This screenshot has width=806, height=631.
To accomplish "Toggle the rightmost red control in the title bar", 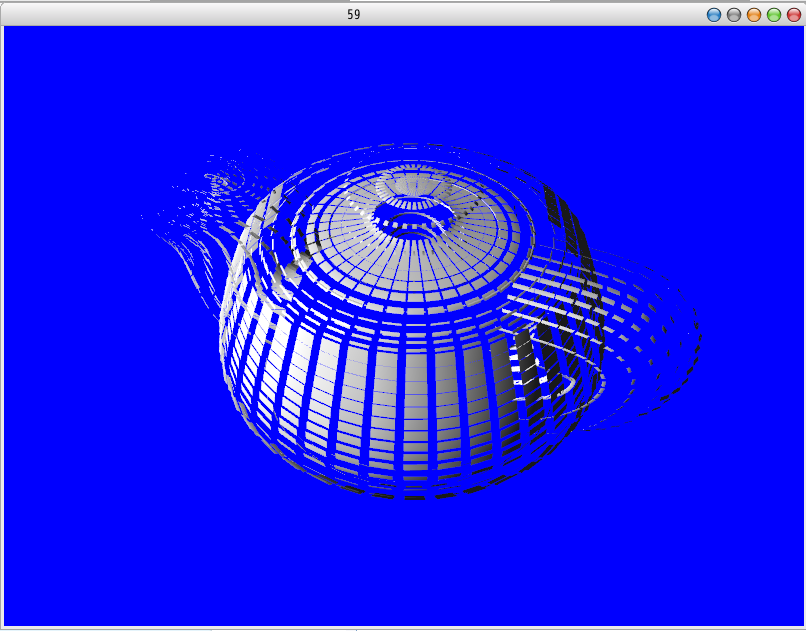I will [x=792, y=14].
